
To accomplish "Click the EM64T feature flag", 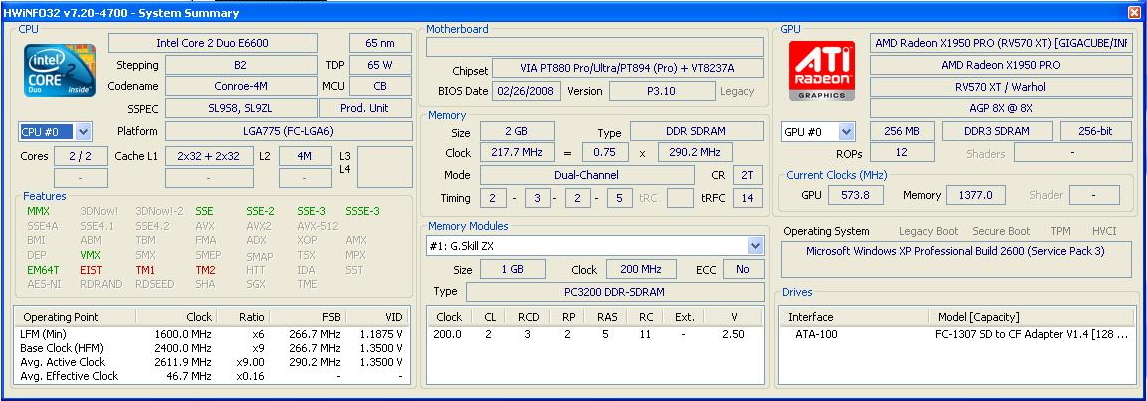I will point(42,270).
